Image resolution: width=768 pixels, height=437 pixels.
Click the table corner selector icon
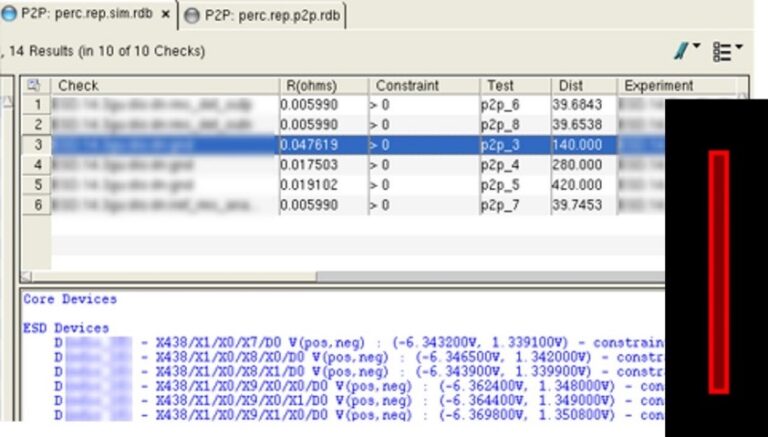click(33, 86)
